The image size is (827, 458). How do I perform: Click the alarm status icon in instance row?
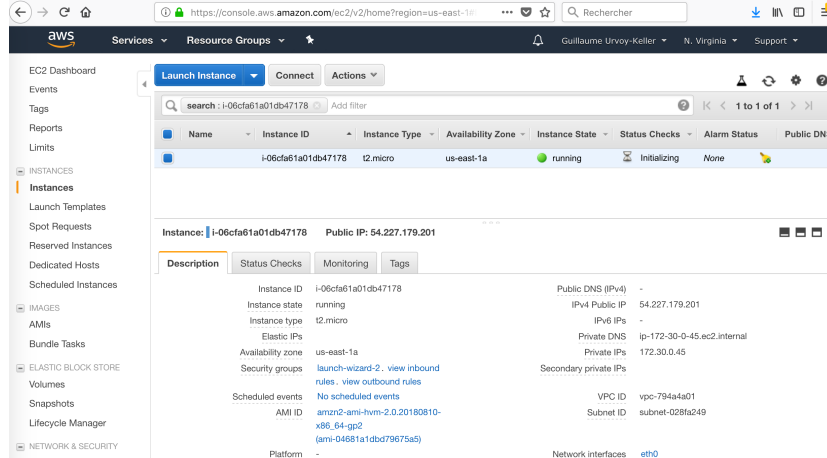(765, 158)
